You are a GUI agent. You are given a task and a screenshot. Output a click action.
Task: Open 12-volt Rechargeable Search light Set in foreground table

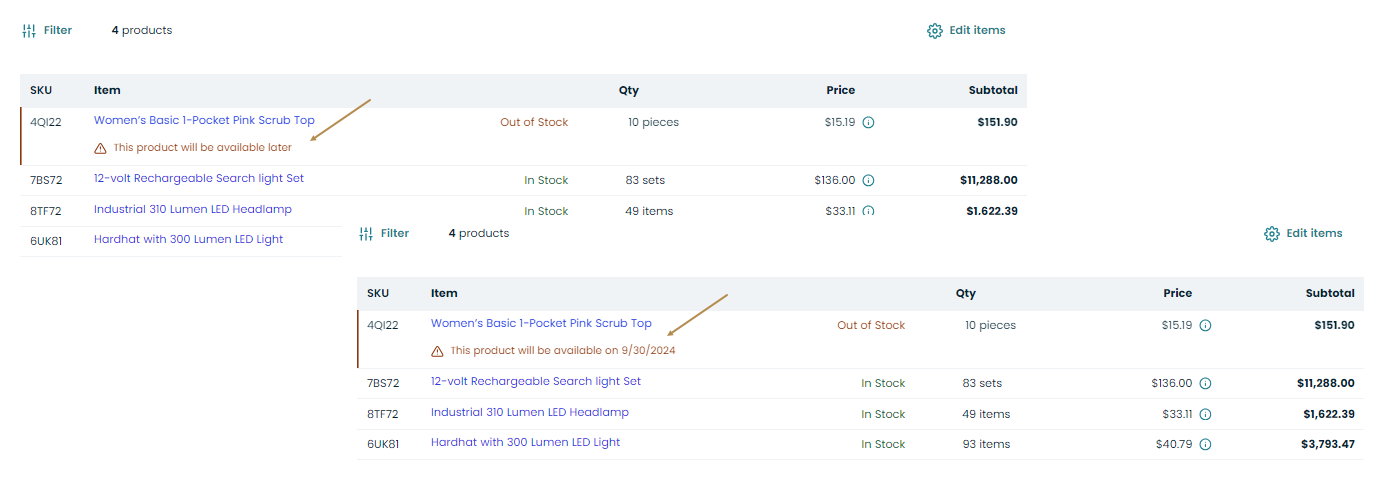pos(535,381)
